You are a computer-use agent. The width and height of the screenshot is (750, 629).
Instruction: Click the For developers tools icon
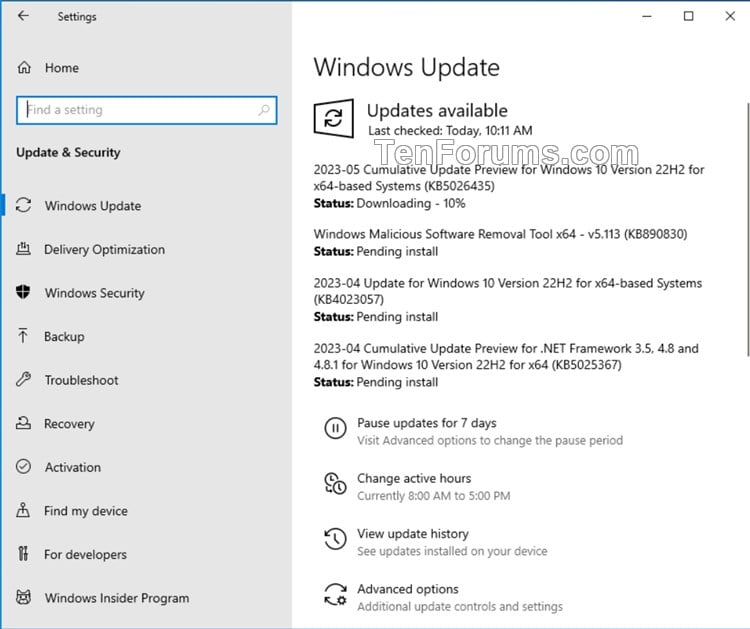pos(23,553)
